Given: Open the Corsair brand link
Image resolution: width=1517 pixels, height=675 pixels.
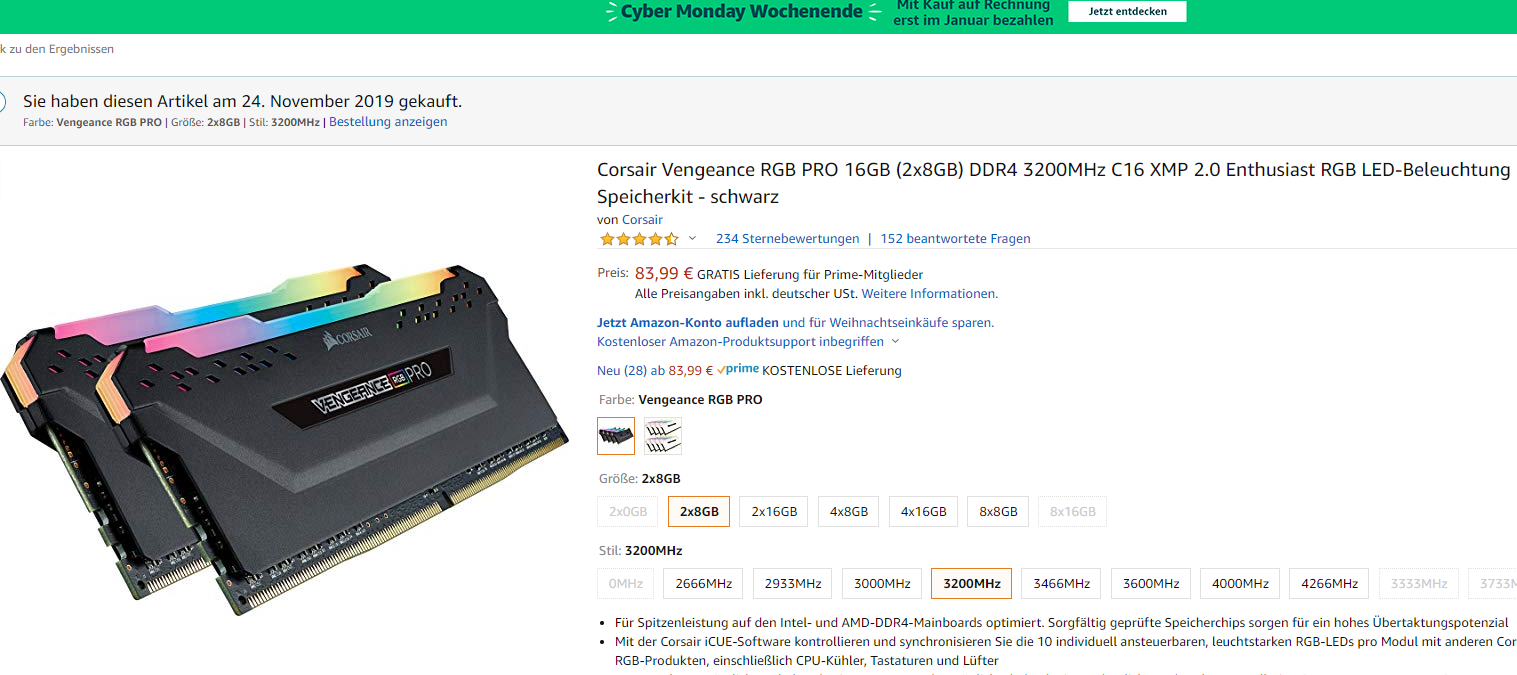Looking at the screenshot, I should pyautogui.click(x=642, y=220).
